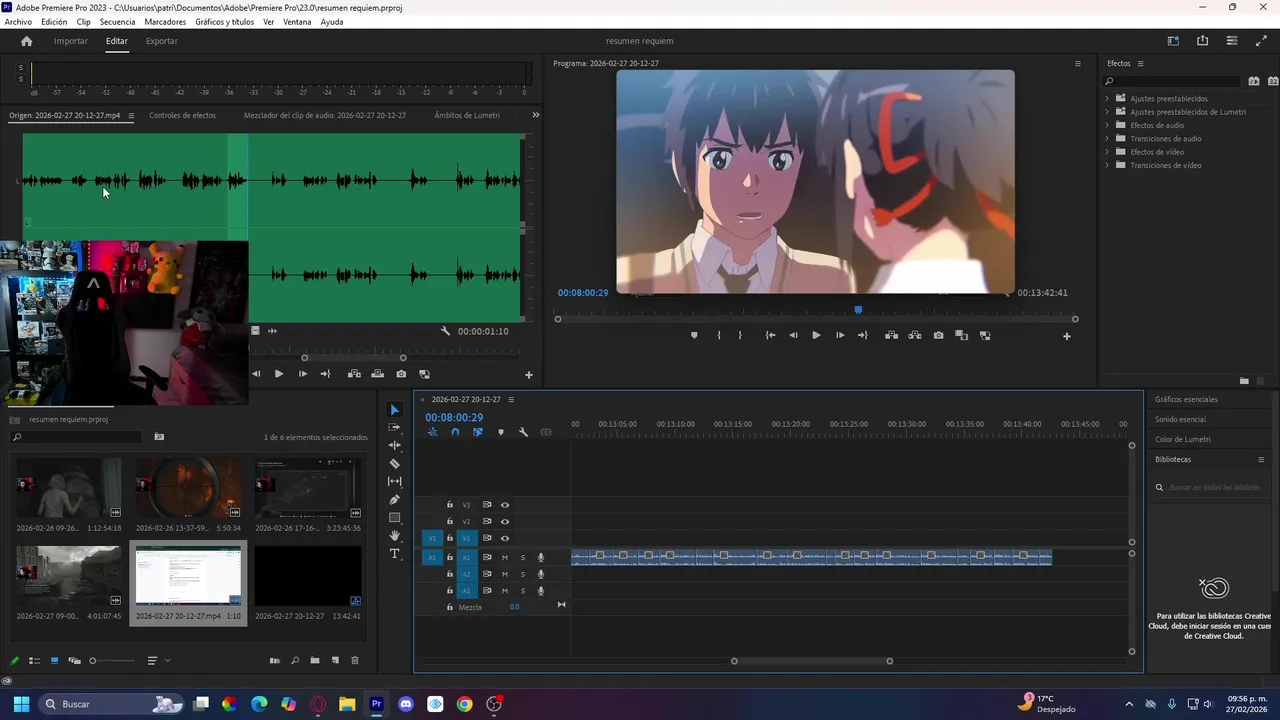Delete selected item with project panel trash
The image size is (1280, 720).
point(354,660)
